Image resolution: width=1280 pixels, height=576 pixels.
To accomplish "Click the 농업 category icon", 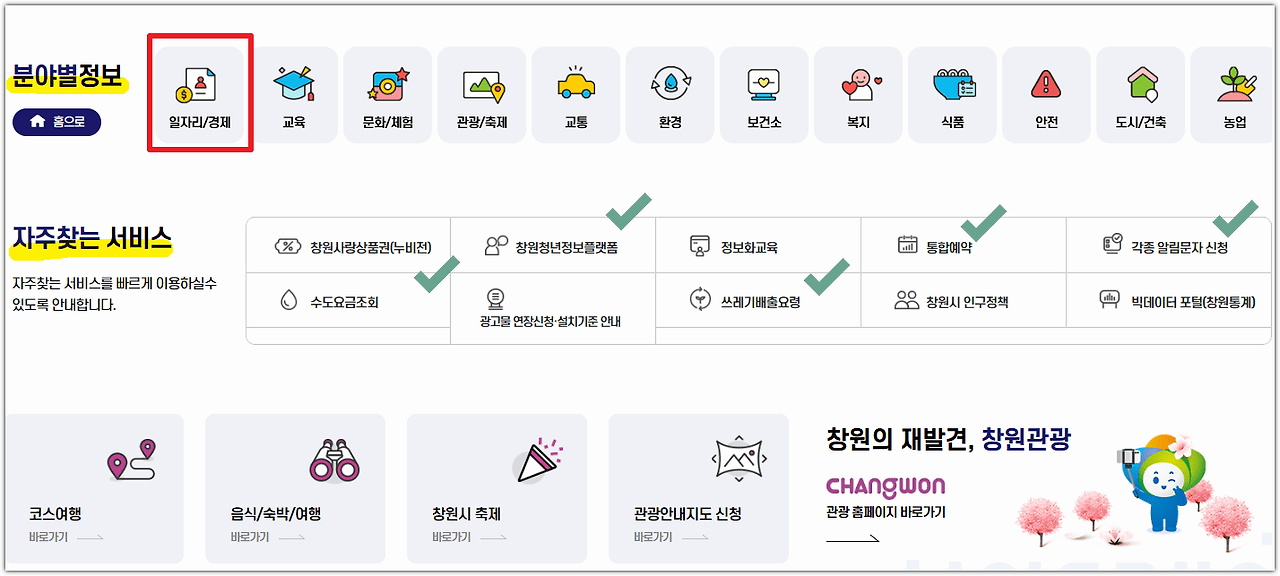I will [x=1233, y=95].
